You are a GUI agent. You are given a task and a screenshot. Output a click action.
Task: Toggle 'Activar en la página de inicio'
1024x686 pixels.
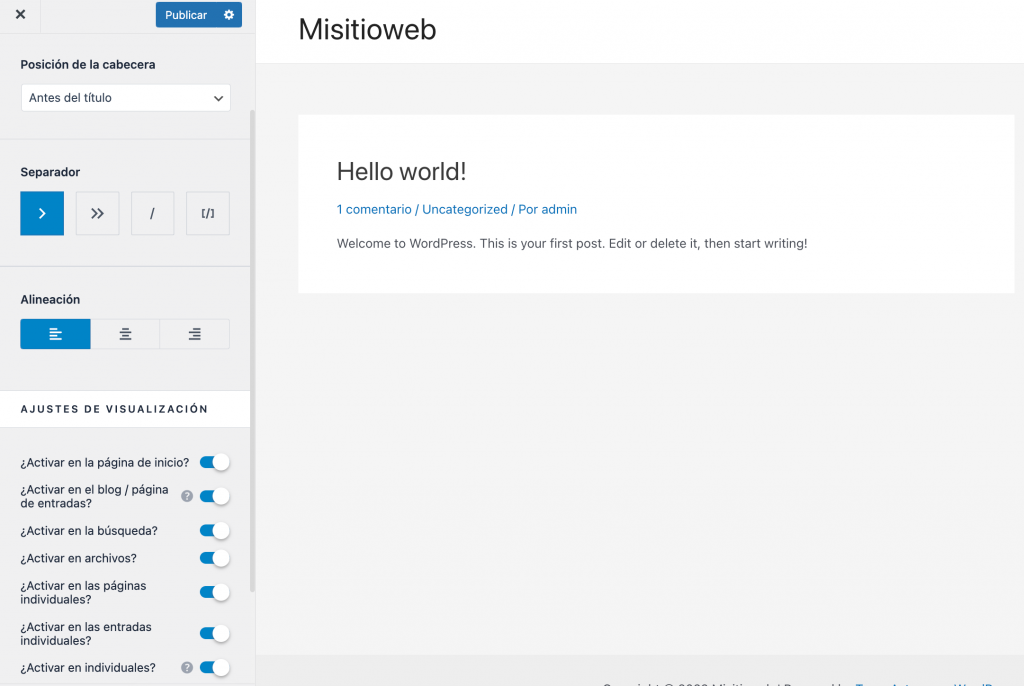[x=214, y=462]
